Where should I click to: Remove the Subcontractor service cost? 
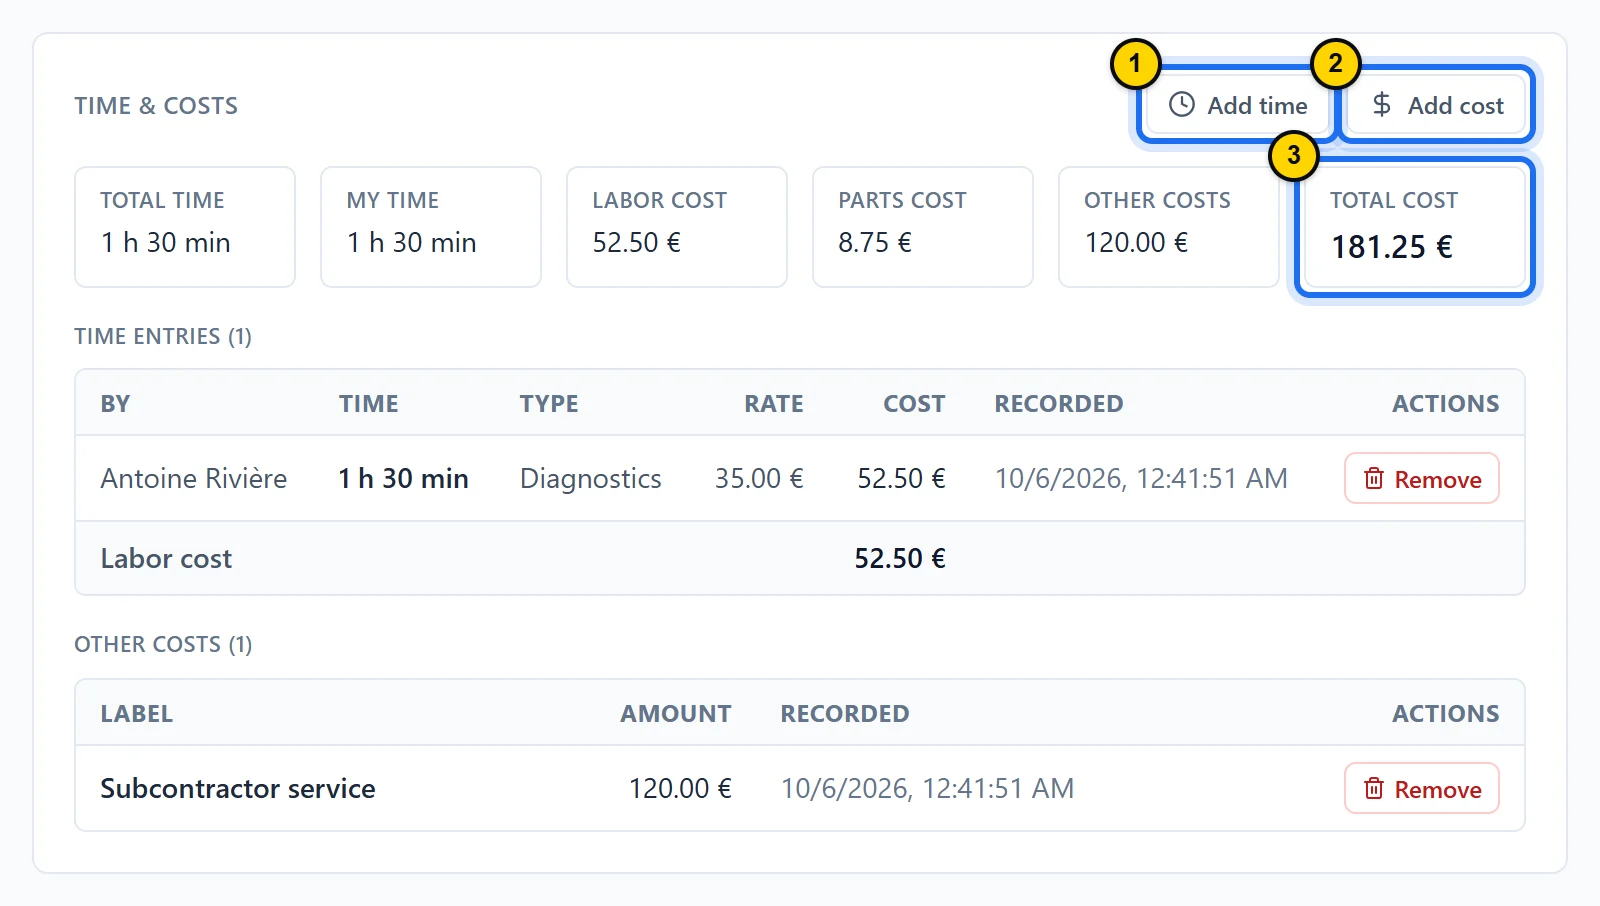[1421, 789]
